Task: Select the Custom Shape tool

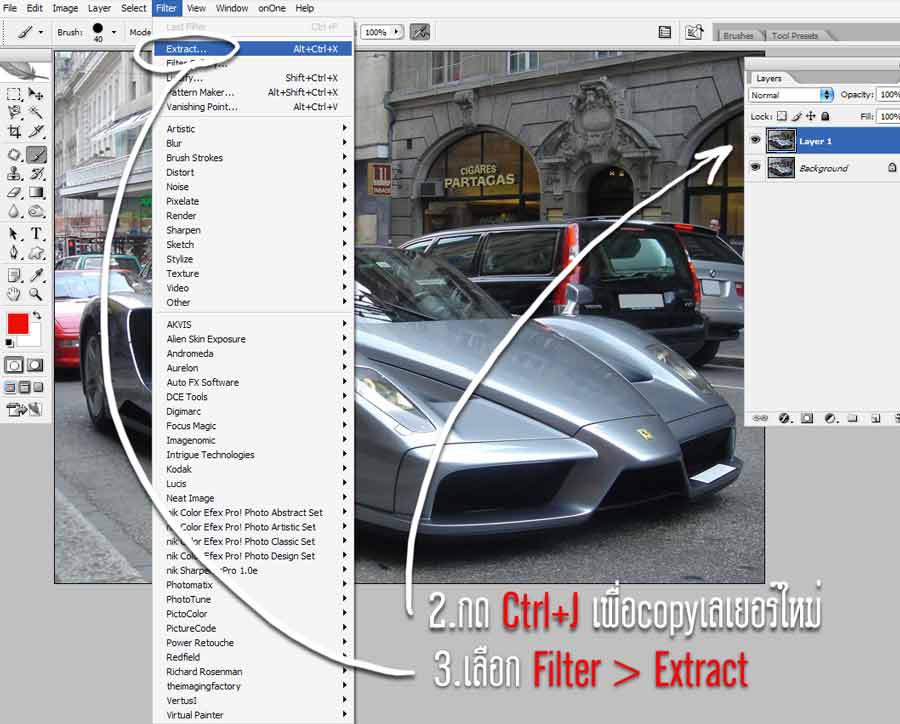Action: (36, 253)
